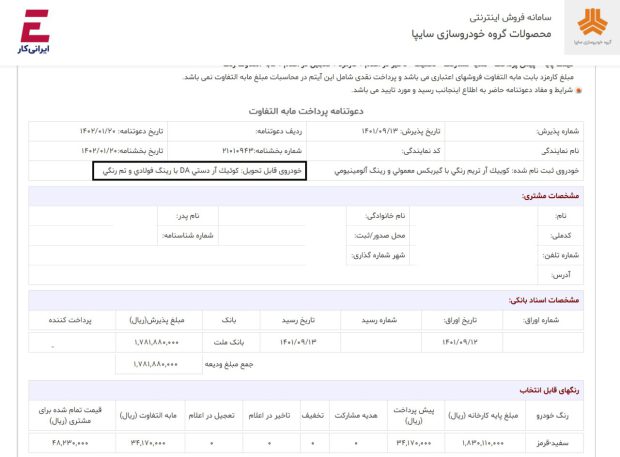This screenshot has height=457, width=620.
Task: Click the 'کدملی' label
Action: point(561,236)
